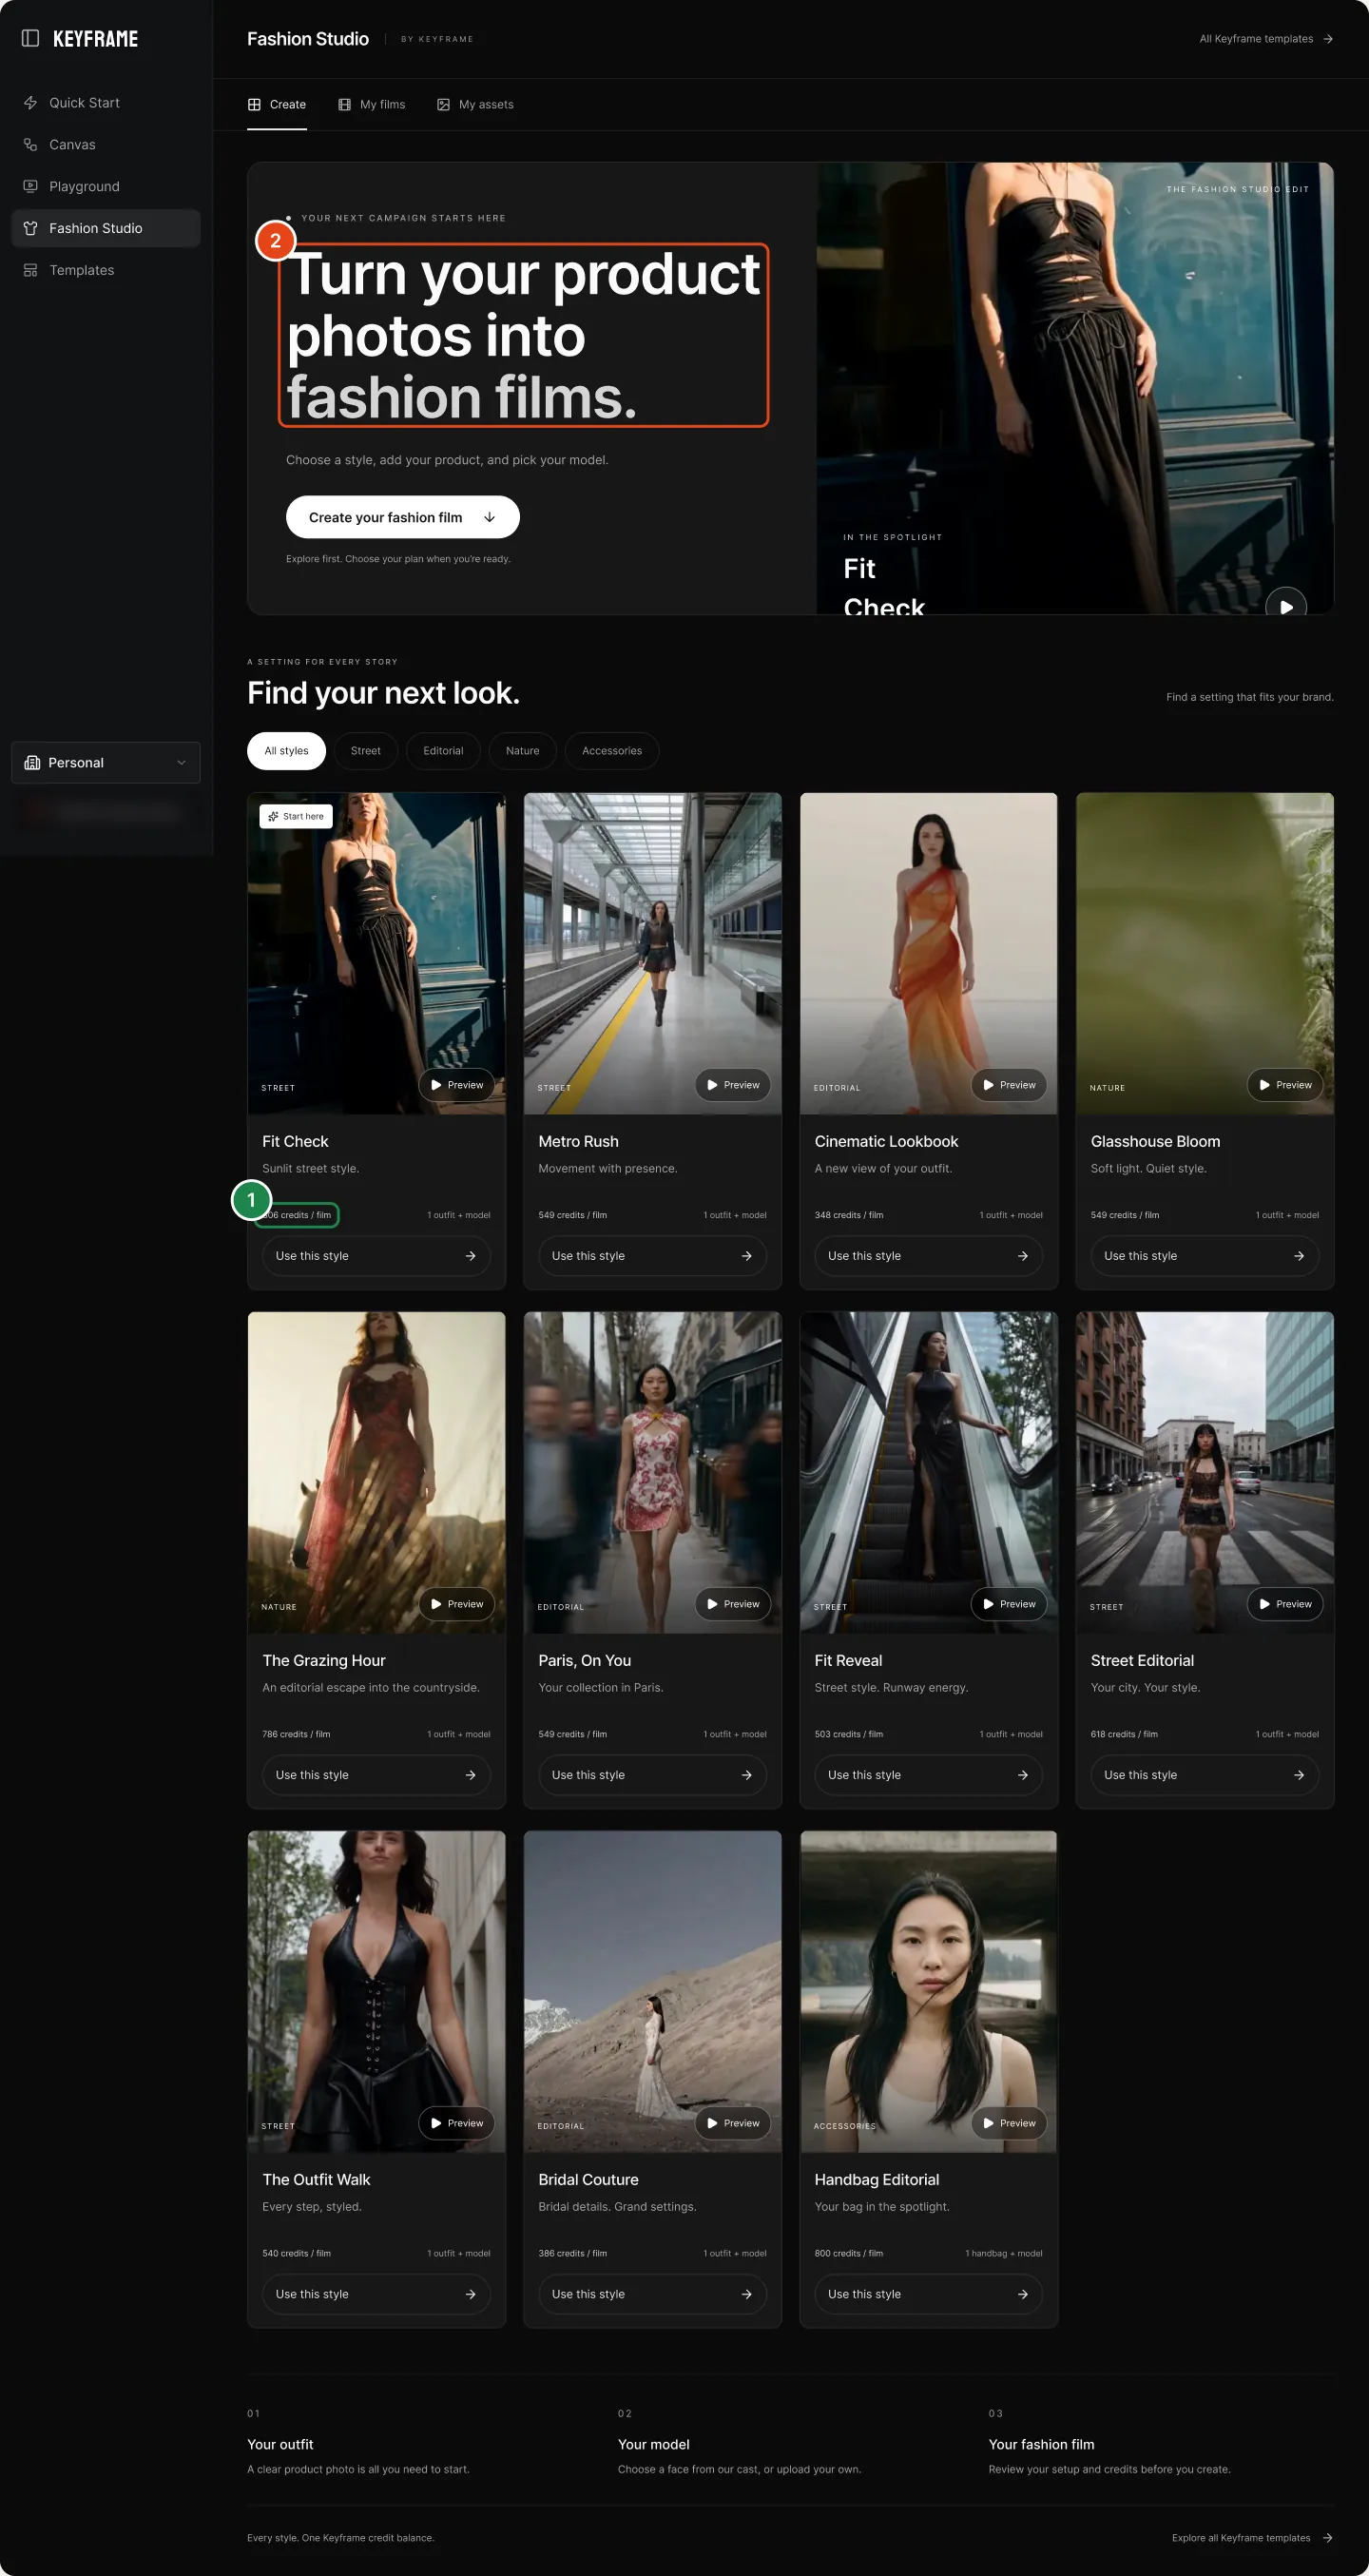
Task: Use this style for Metro Rush
Action: tap(652, 1256)
